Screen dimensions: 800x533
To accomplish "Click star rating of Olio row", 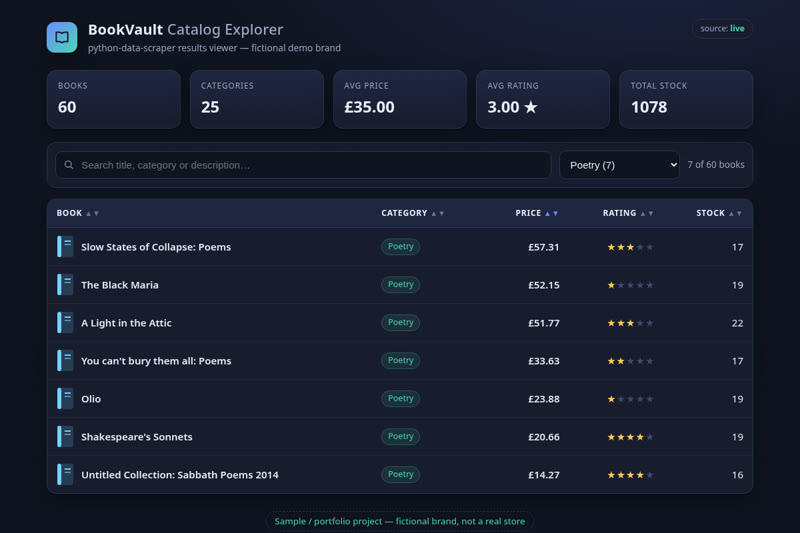I will click(630, 399).
